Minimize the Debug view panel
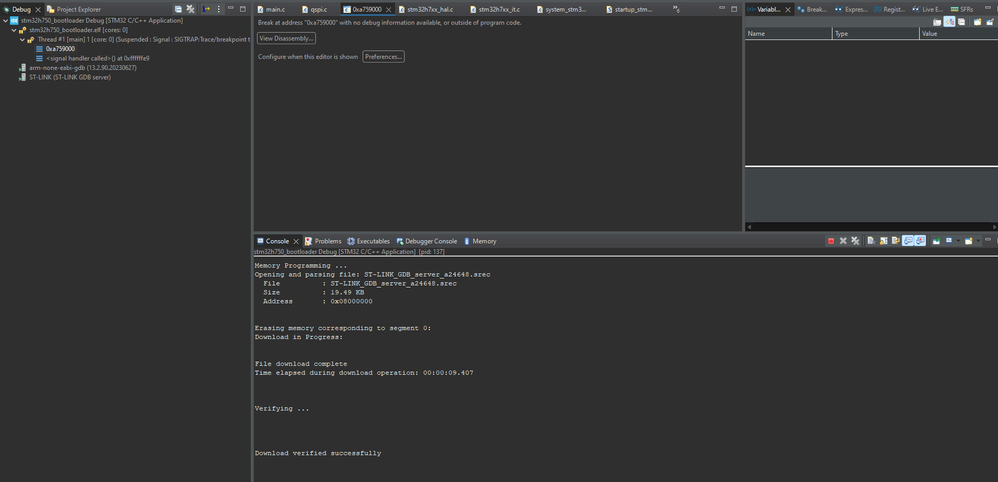Viewport: 998px width, 482px height. (231, 8)
